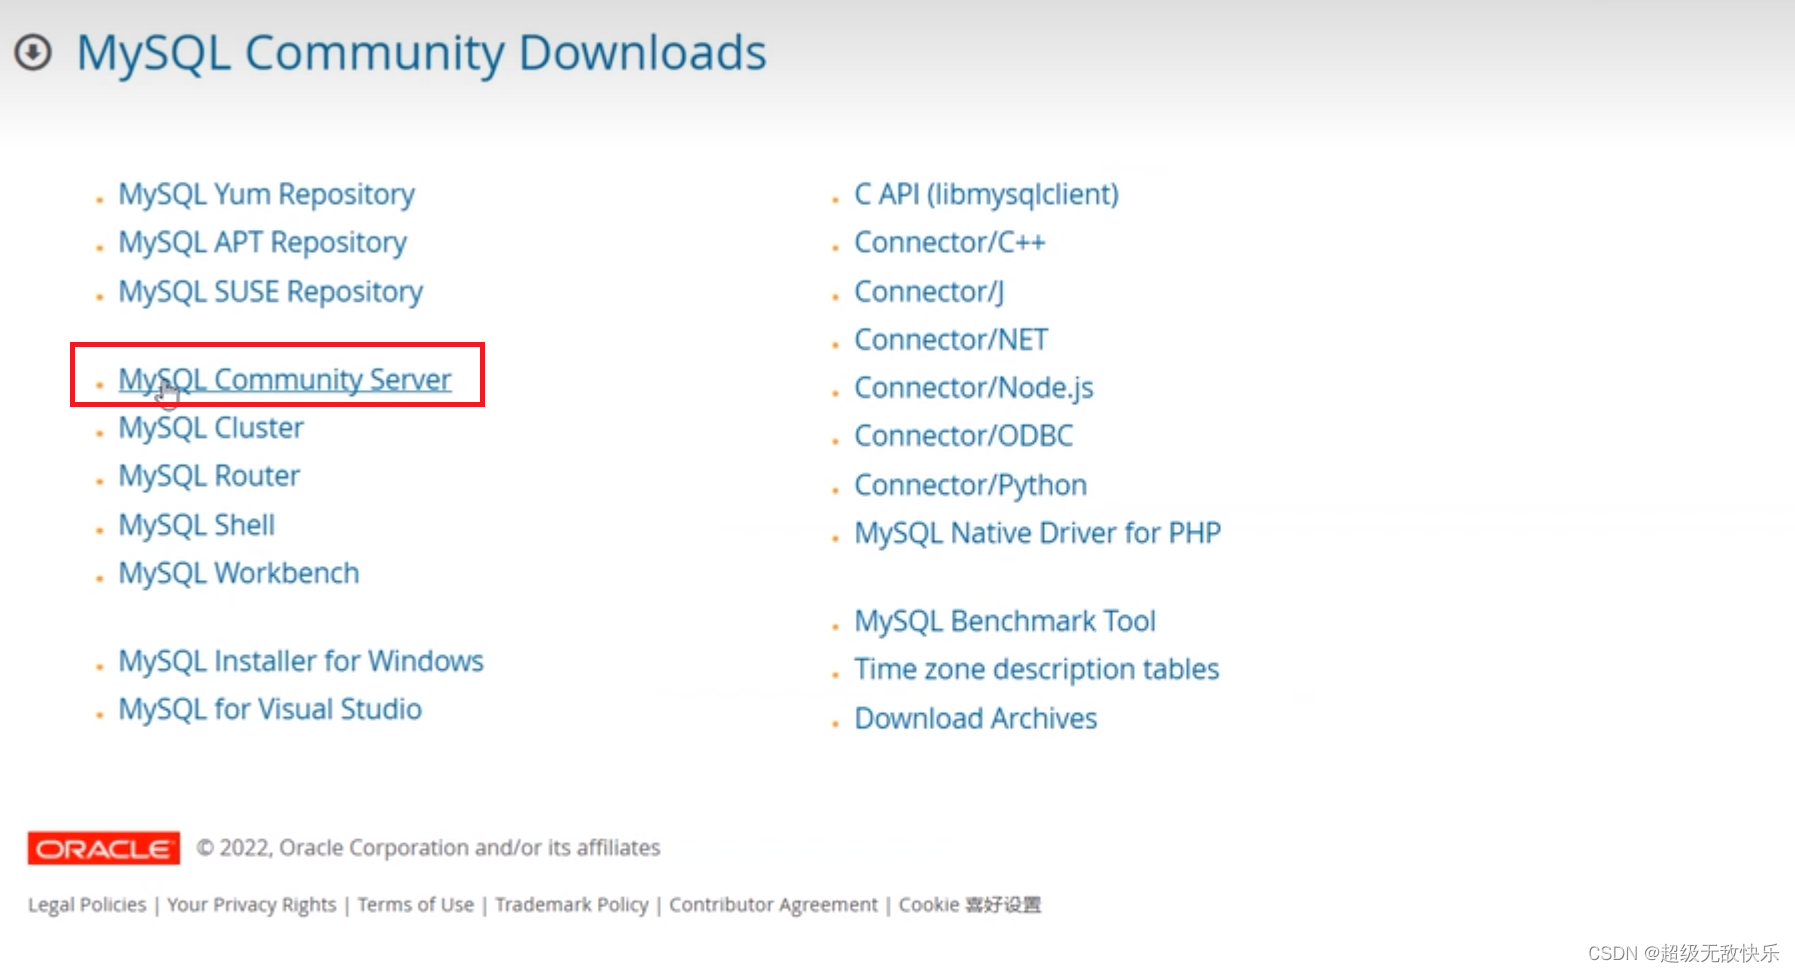The height and width of the screenshot is (972, 1795).
Task: Open MySQL Native Driver for PHP
Action: tap(1037, 533)
